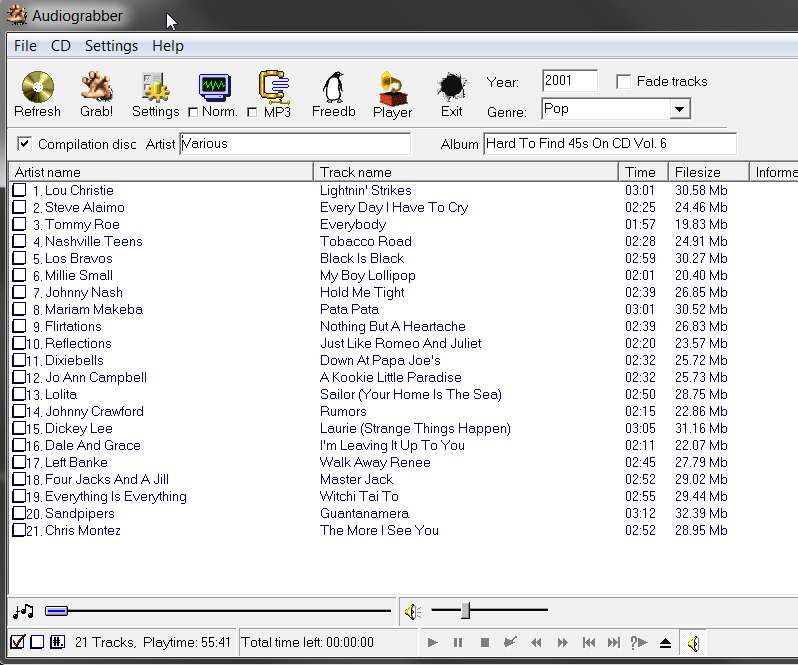
Task: Check the Nashville Teens track checkbox
Action: (x=19, y=241)
